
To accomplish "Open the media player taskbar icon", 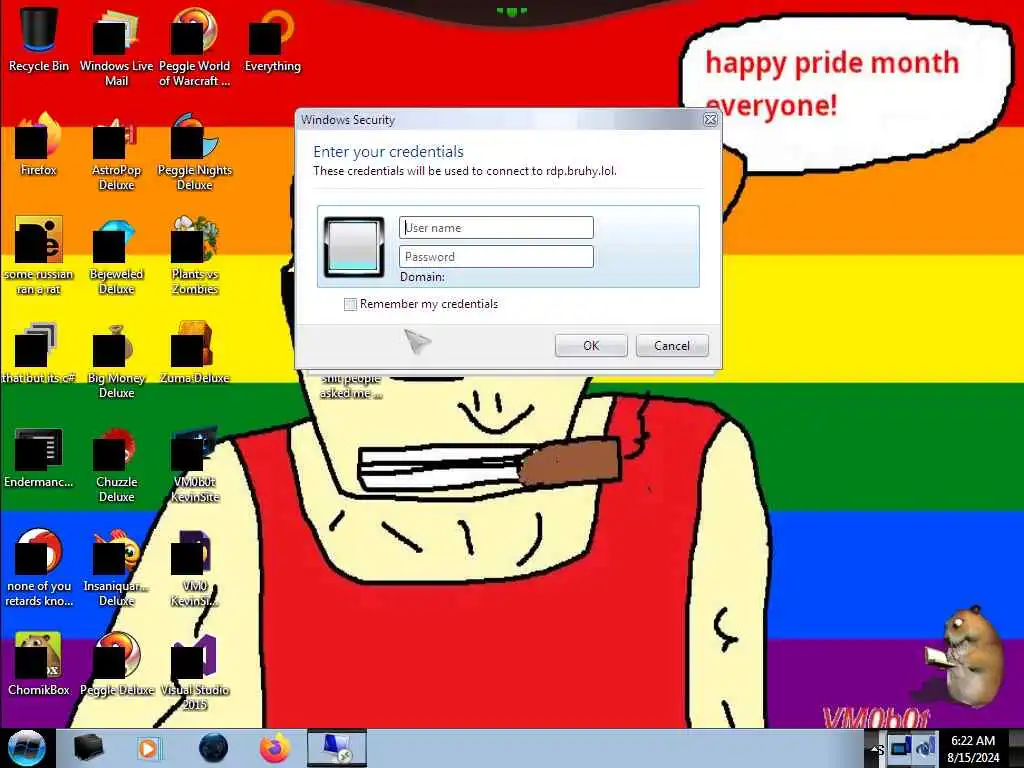I will tap(148, 748).
